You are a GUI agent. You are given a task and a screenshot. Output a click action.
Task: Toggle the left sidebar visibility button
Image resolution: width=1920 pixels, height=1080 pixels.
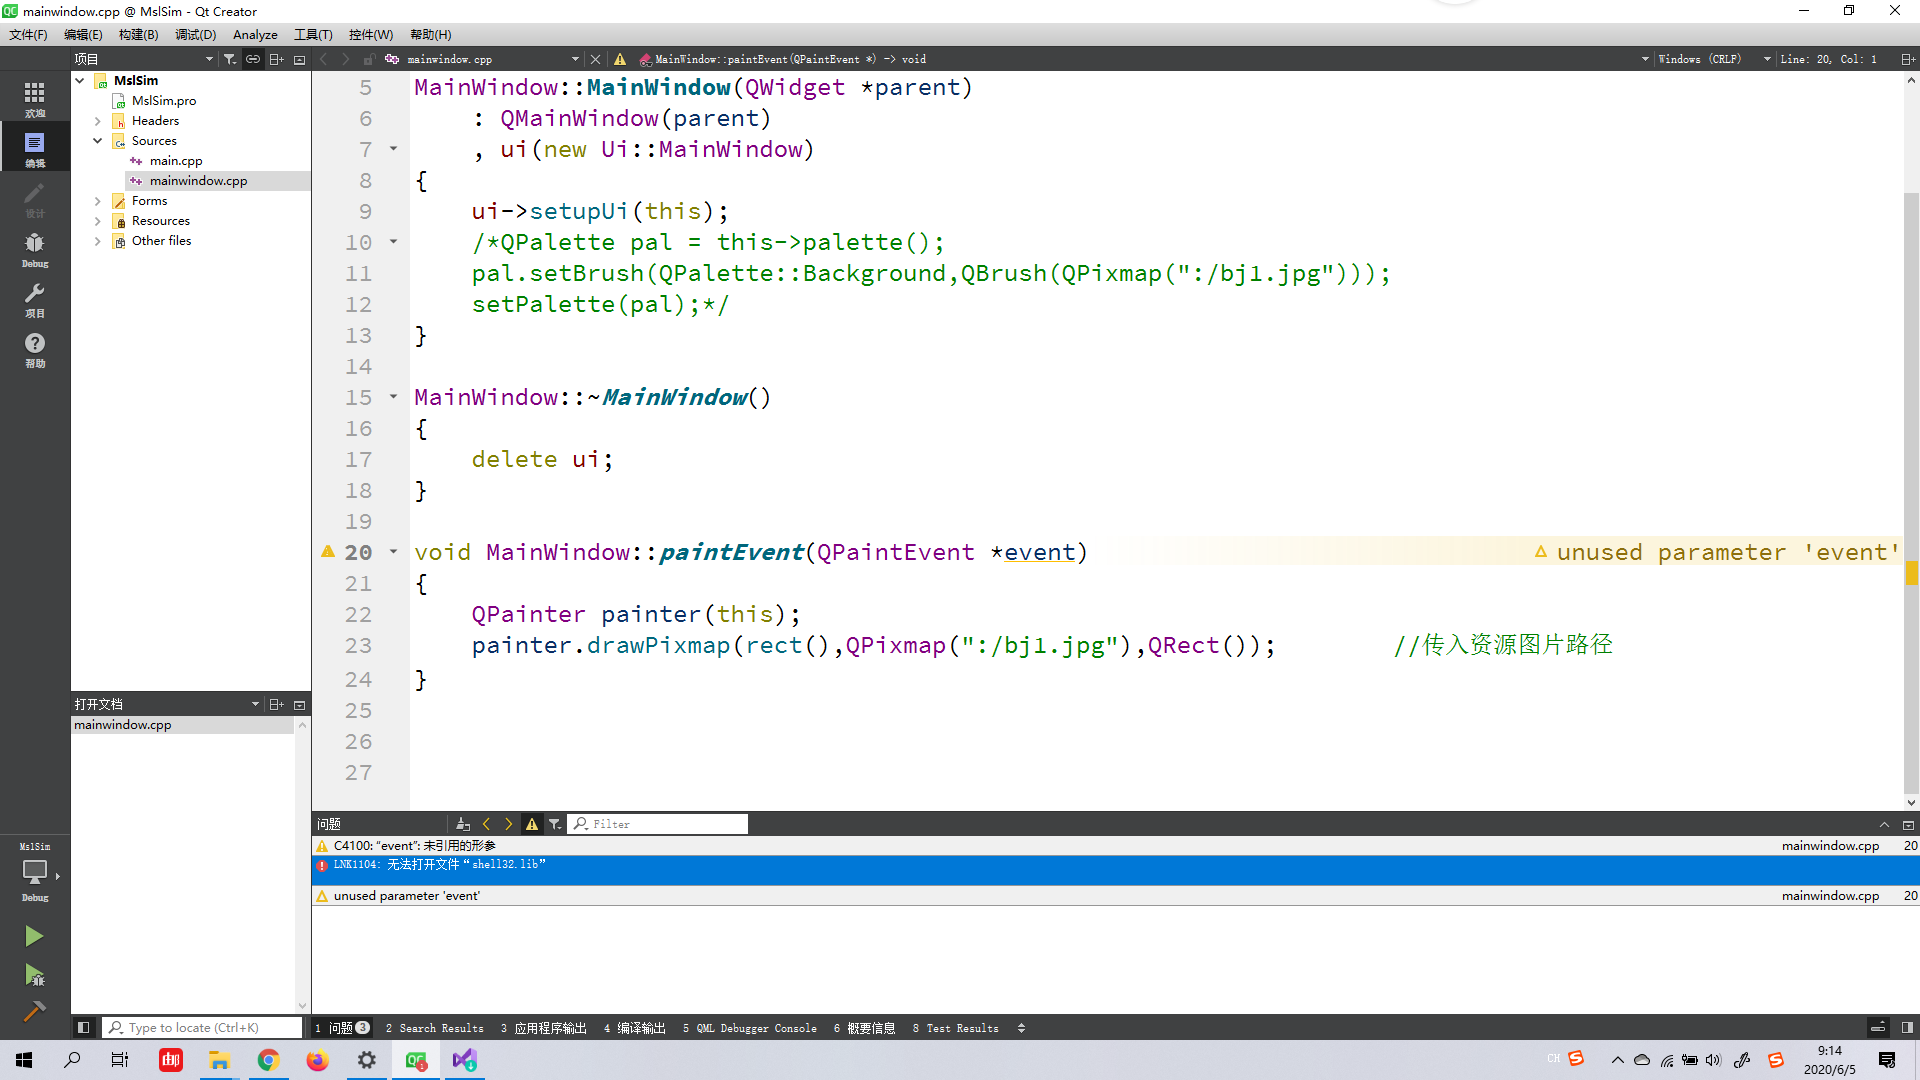click(x=84, y=1027)
